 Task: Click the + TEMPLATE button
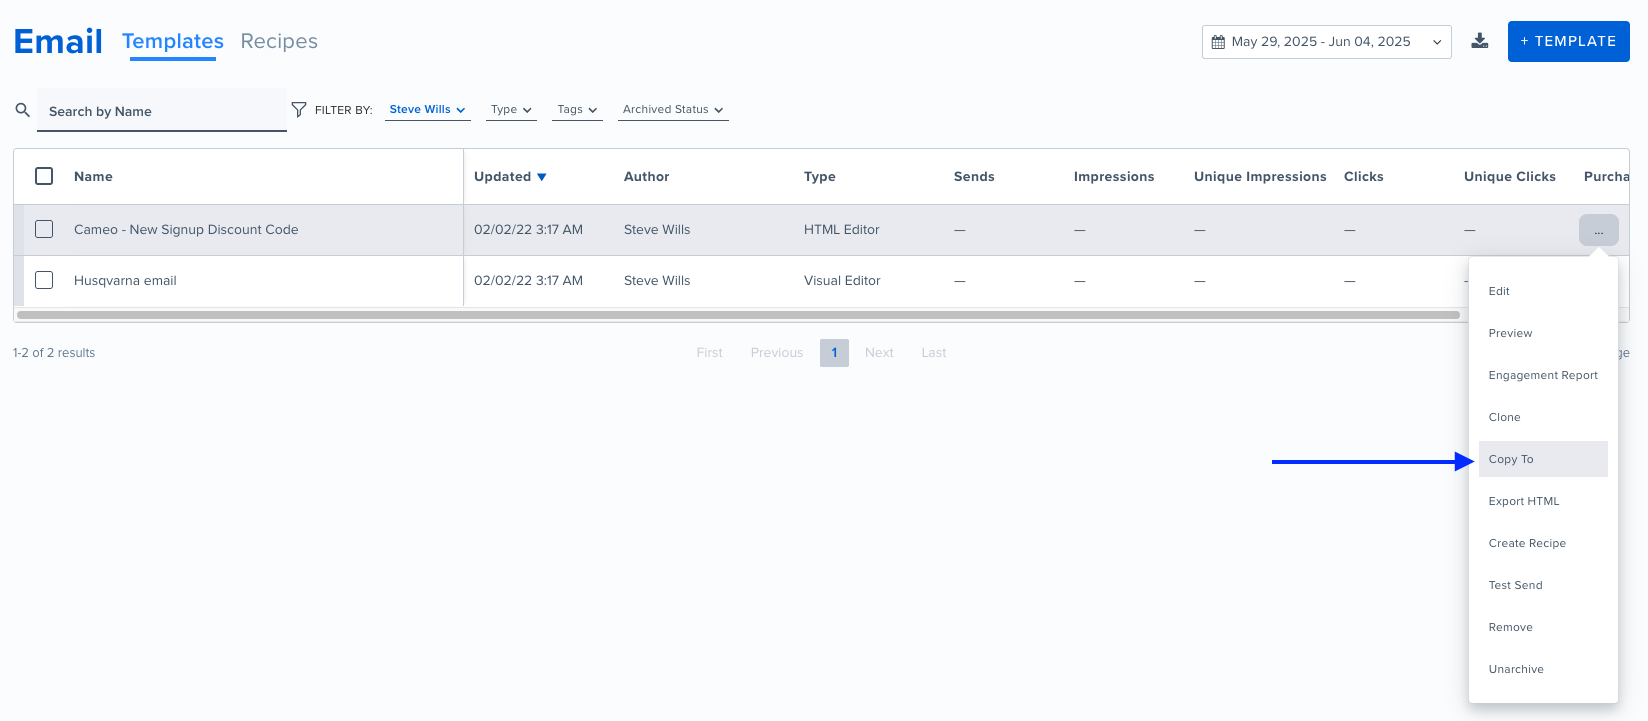click(x=1568, y=41)
